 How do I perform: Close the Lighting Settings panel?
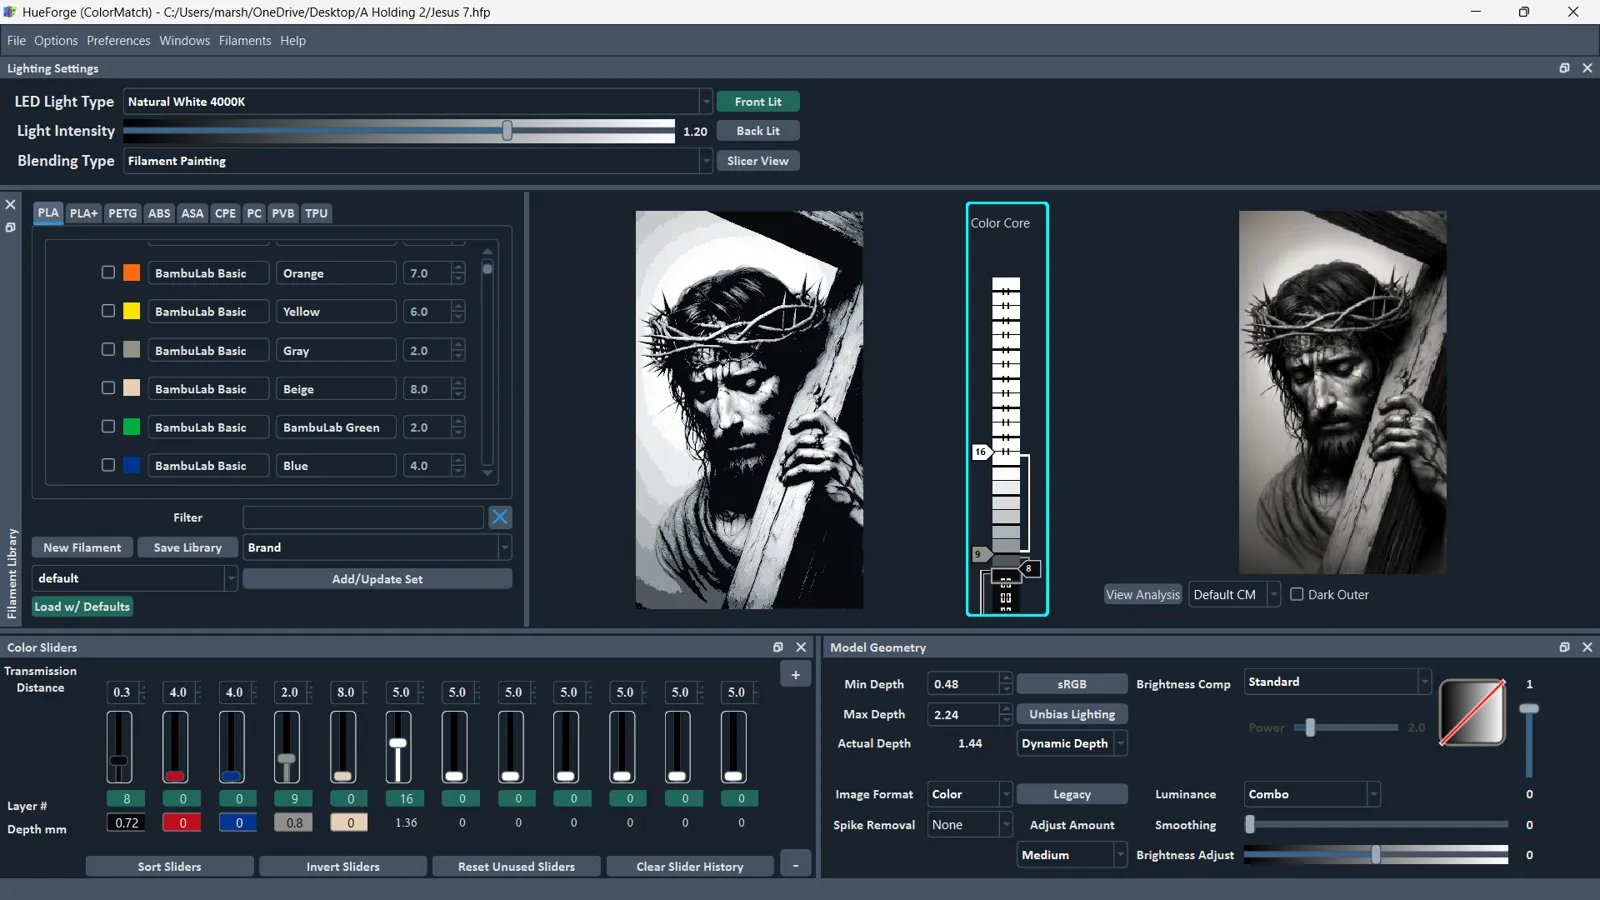tap(1587, 68)
